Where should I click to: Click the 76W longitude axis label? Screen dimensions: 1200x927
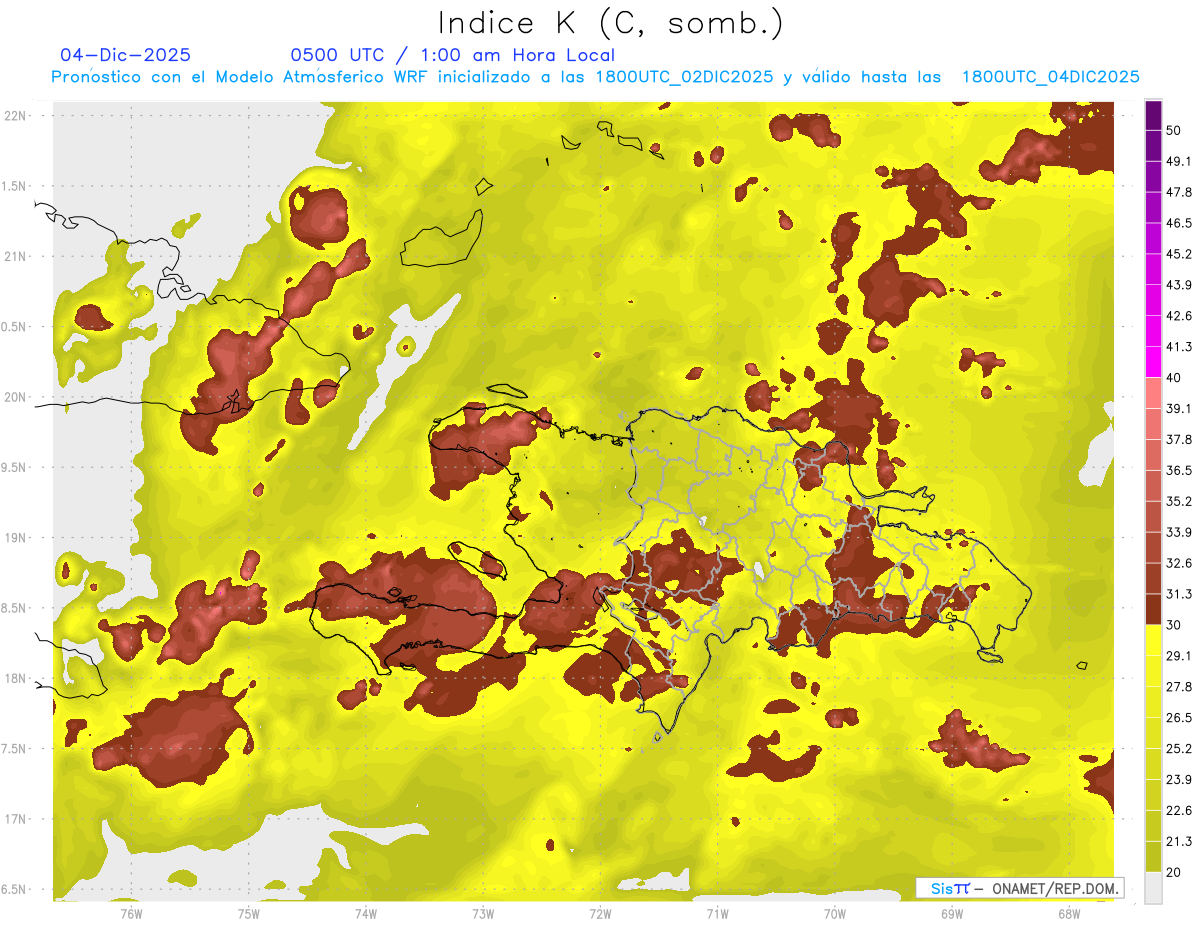[x=131, y=913]
